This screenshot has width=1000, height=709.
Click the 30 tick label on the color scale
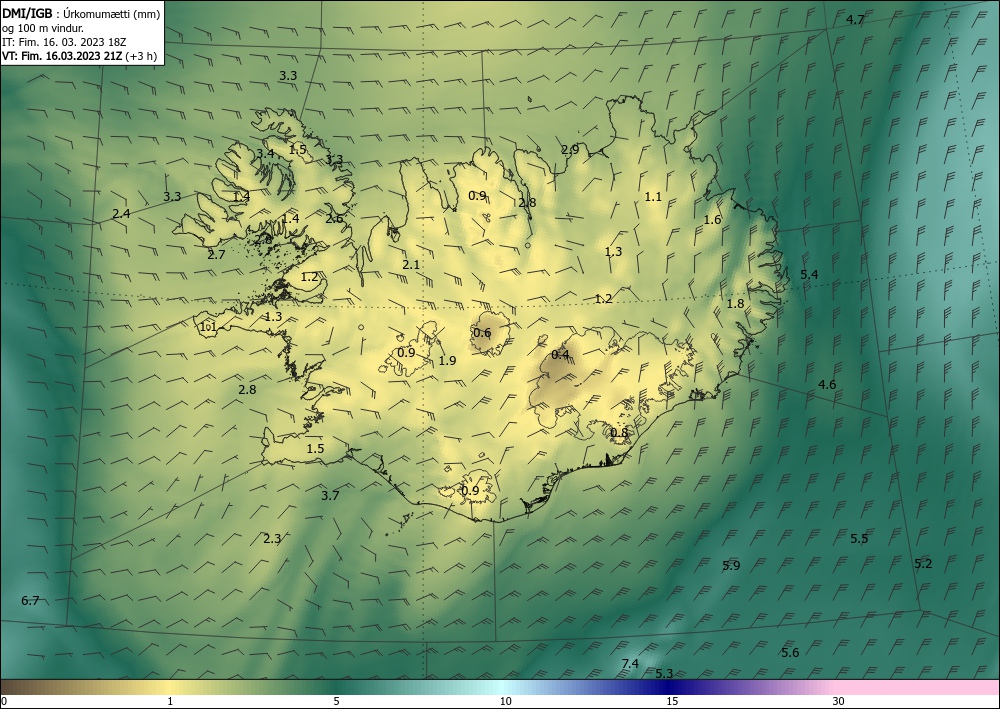pyautogui.click(x=839, y=701)
